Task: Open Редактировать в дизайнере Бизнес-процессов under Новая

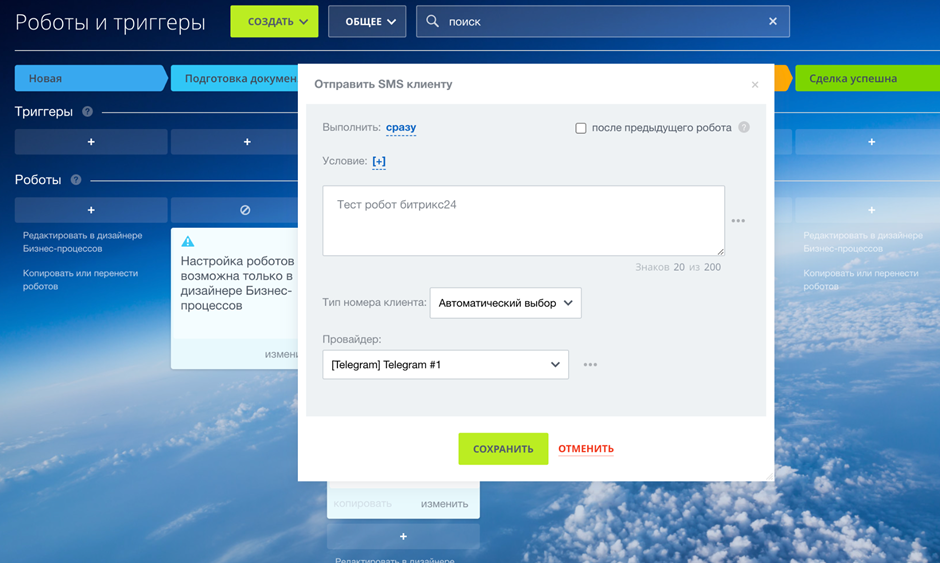Action: click(x=83, y=242)
